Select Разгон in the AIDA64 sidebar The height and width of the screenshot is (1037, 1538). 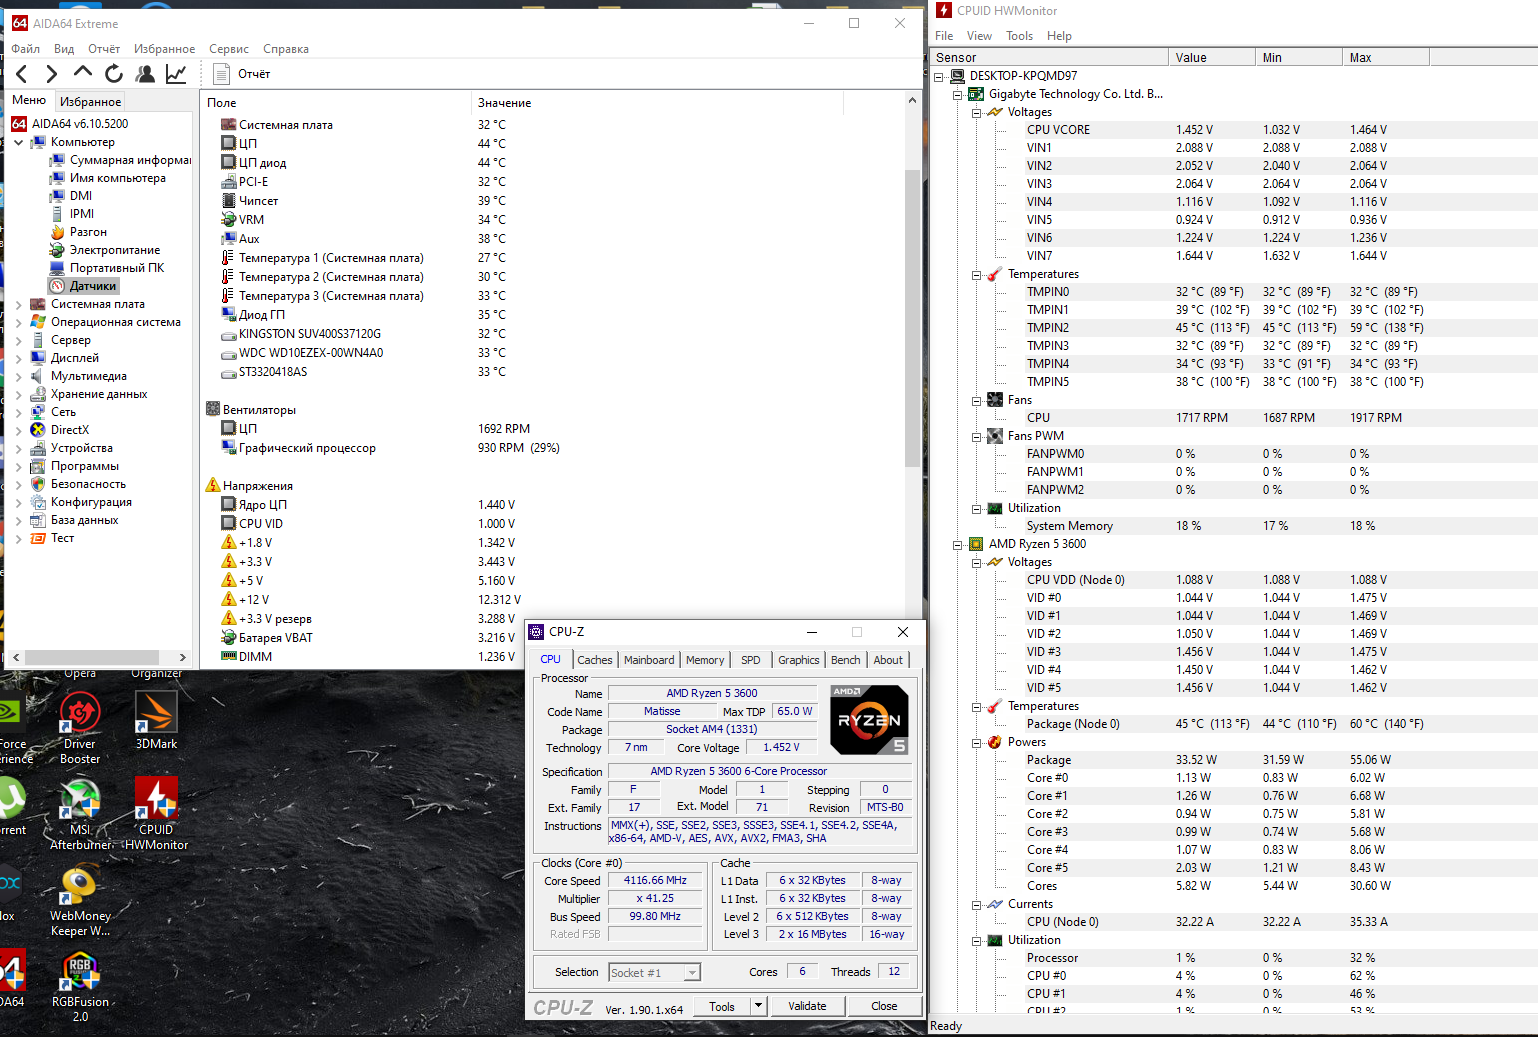click(x=79, y=232)
